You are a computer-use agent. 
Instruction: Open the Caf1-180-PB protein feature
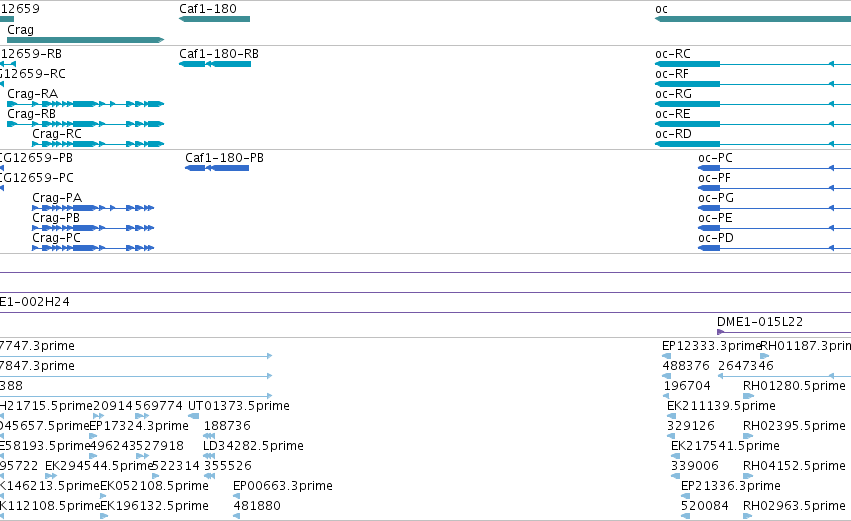217,168
